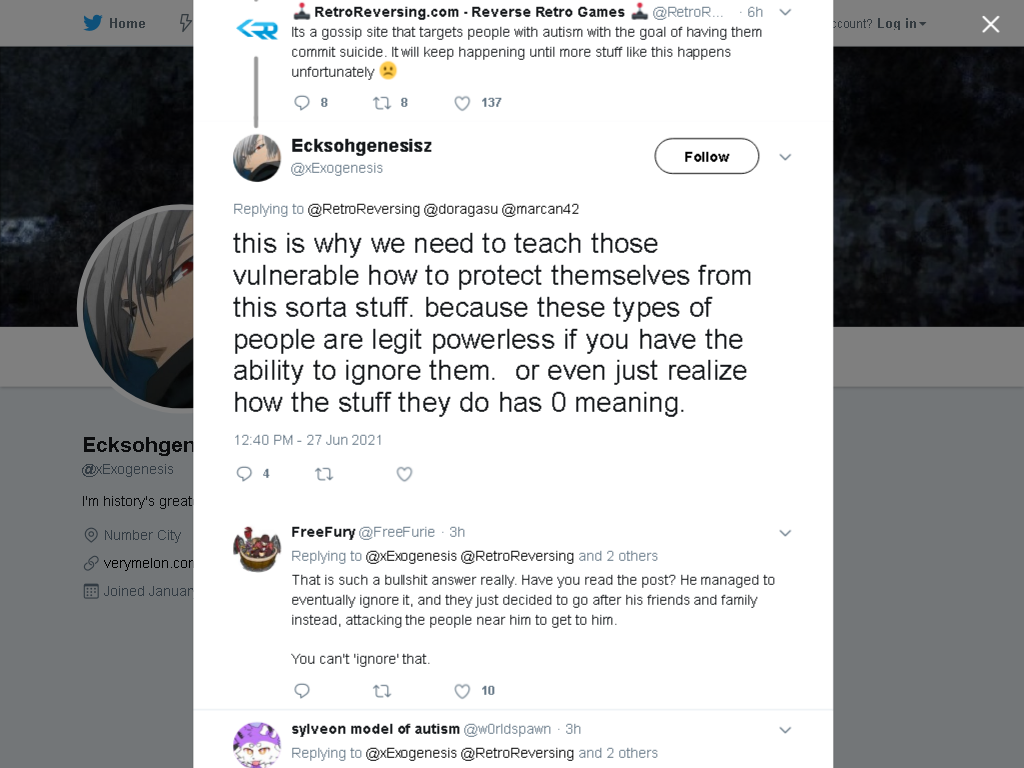
Task: Click reply icon on RetroReversing tweet
Action: (x=302, y=103)
